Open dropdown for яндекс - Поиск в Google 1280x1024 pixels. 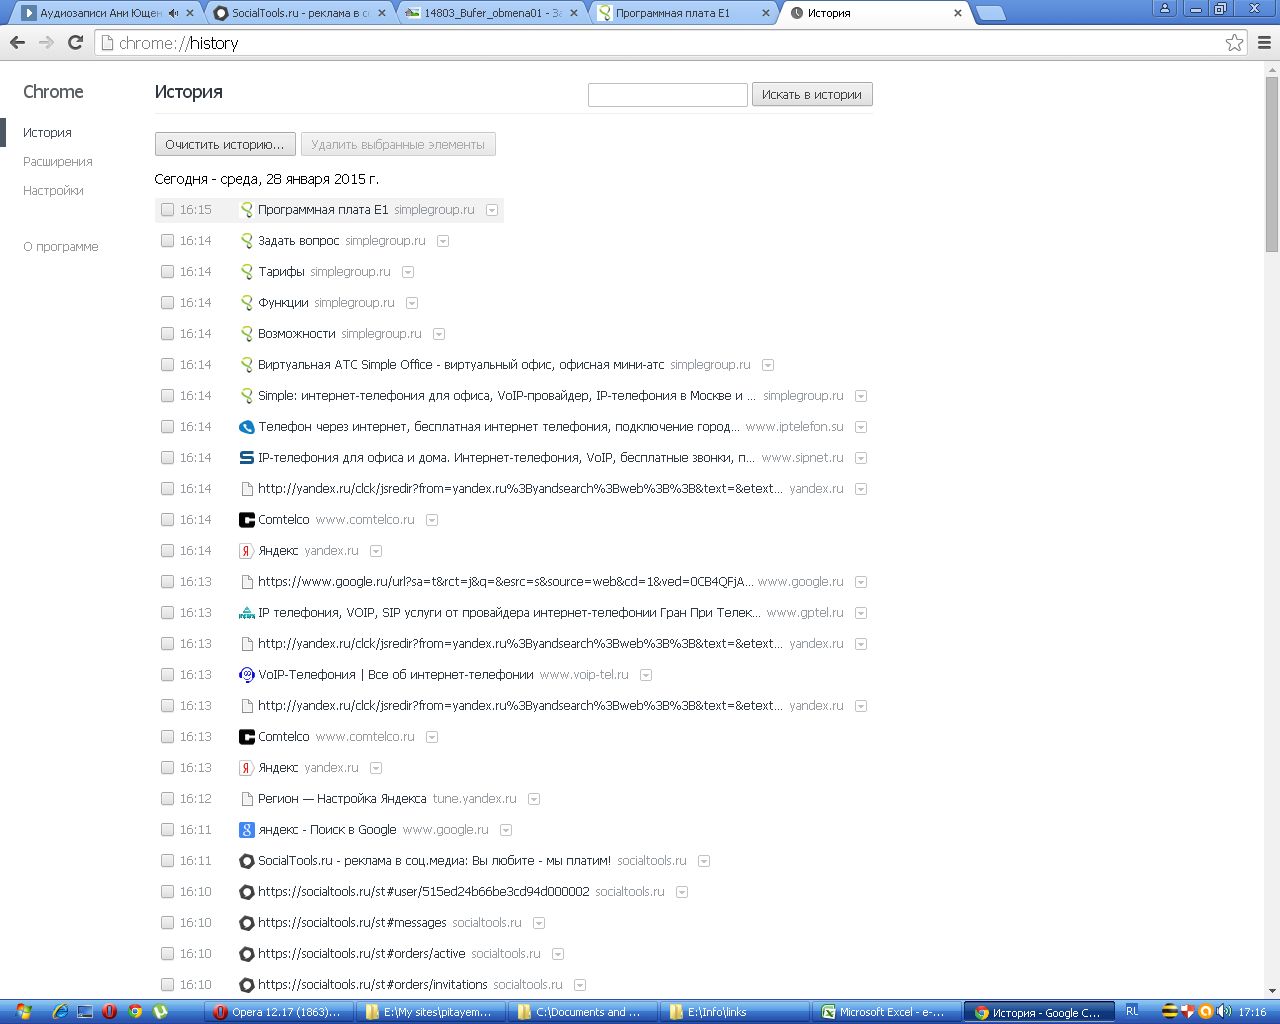506,830
